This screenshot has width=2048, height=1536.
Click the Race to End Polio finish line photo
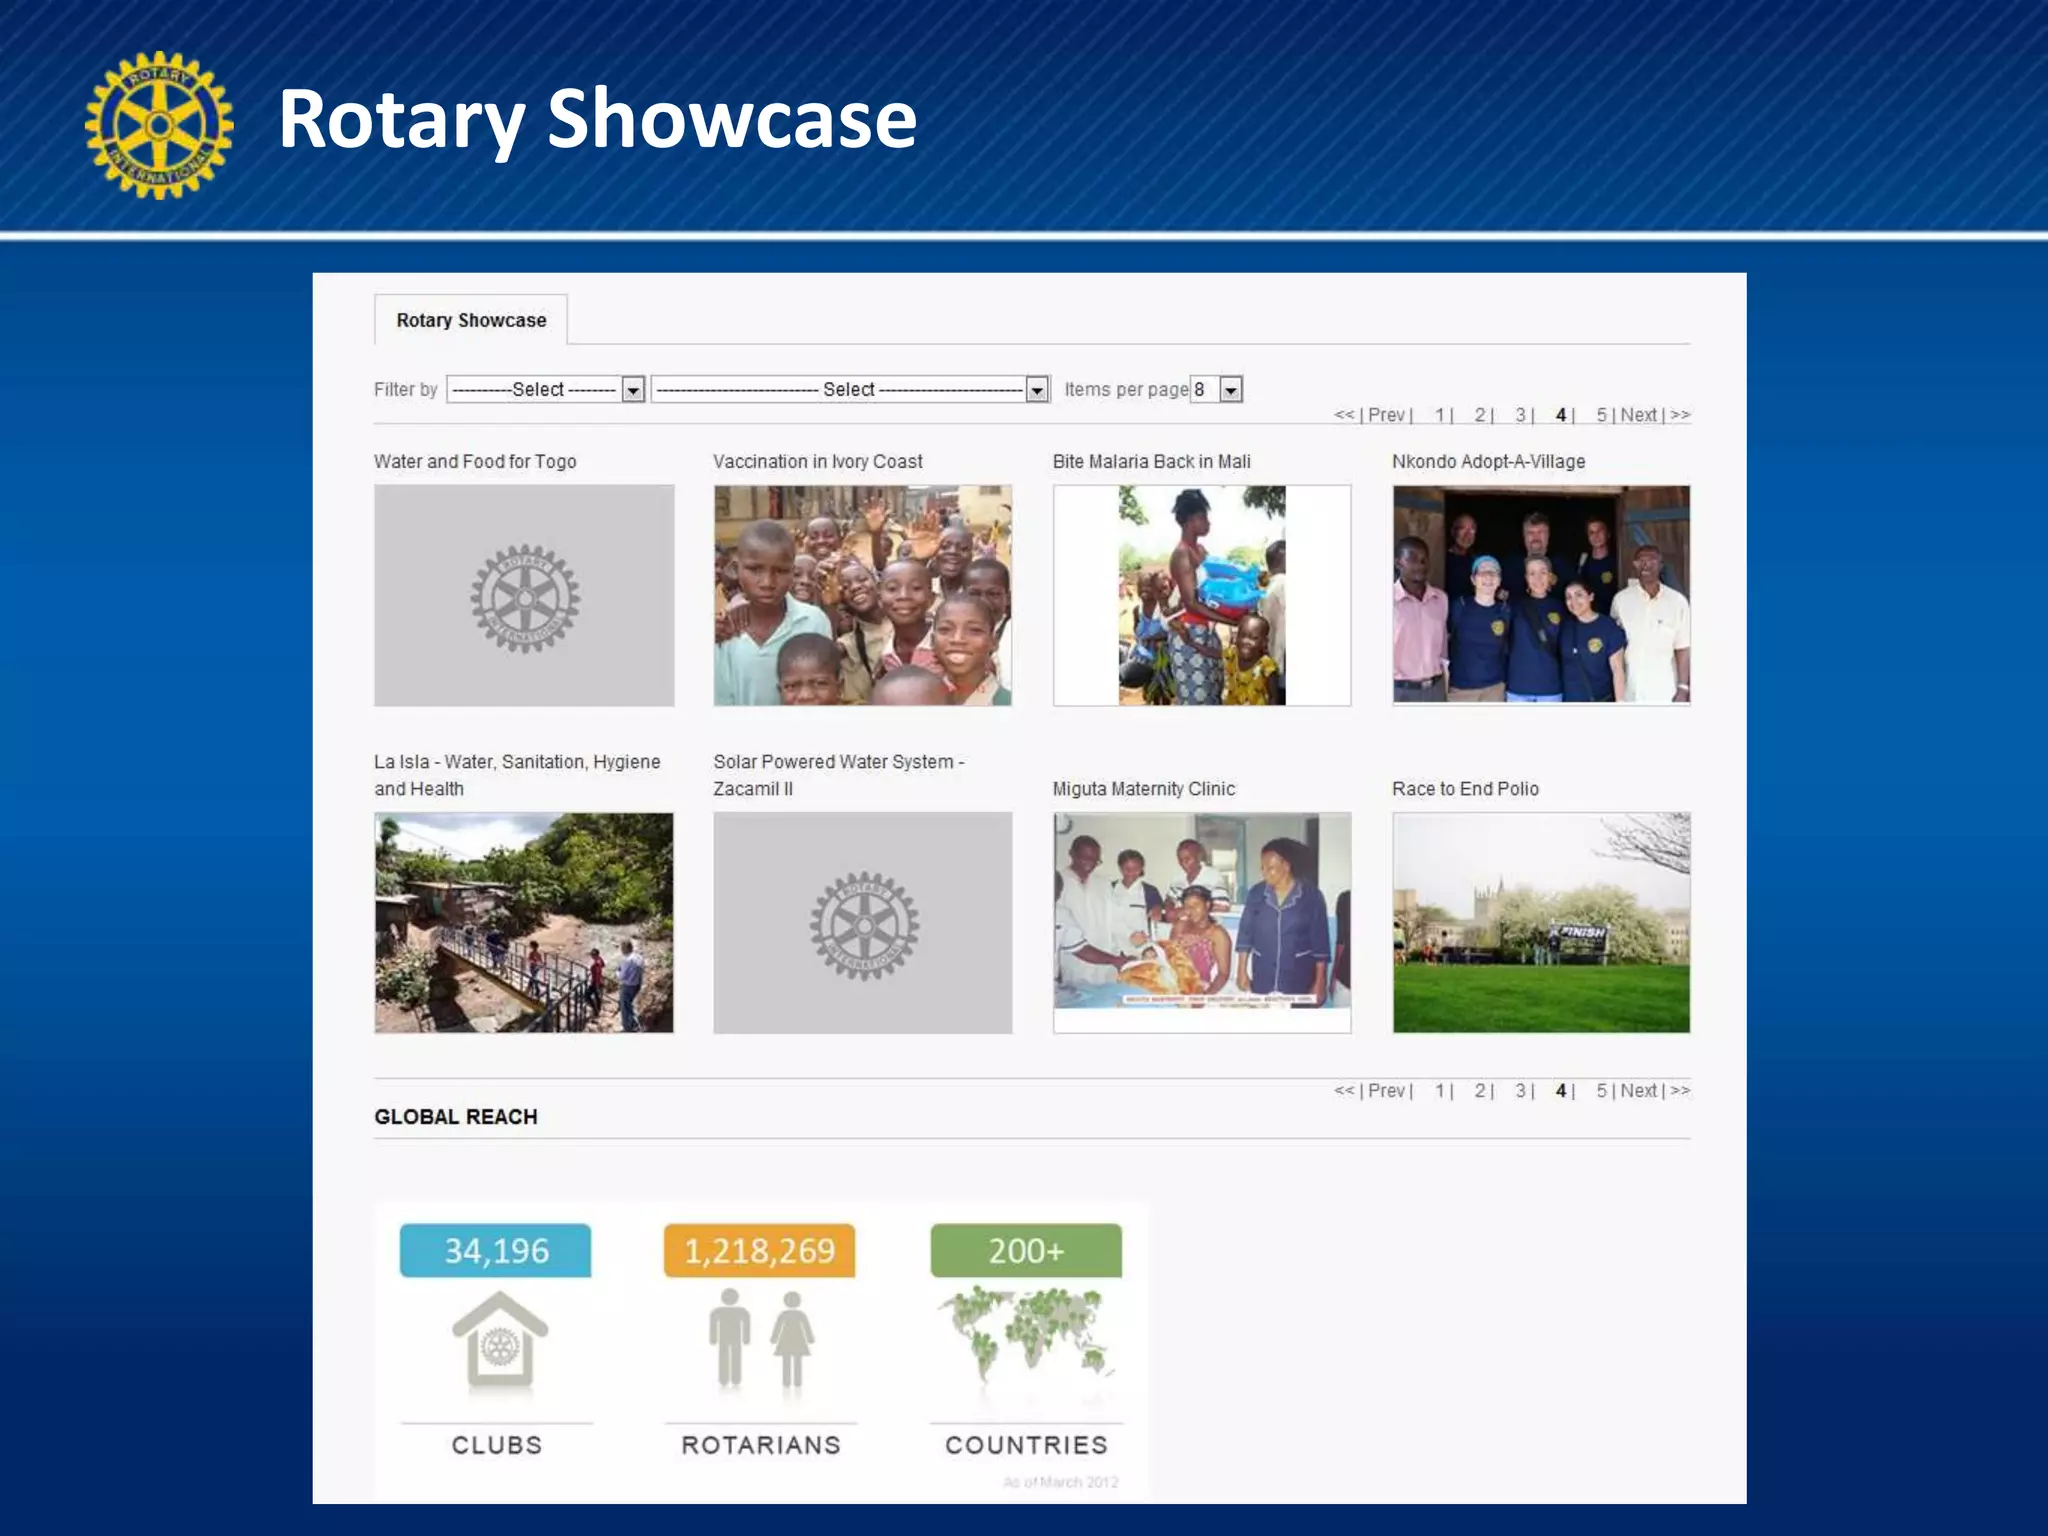pyautogui.click(x=1541, y=923)
